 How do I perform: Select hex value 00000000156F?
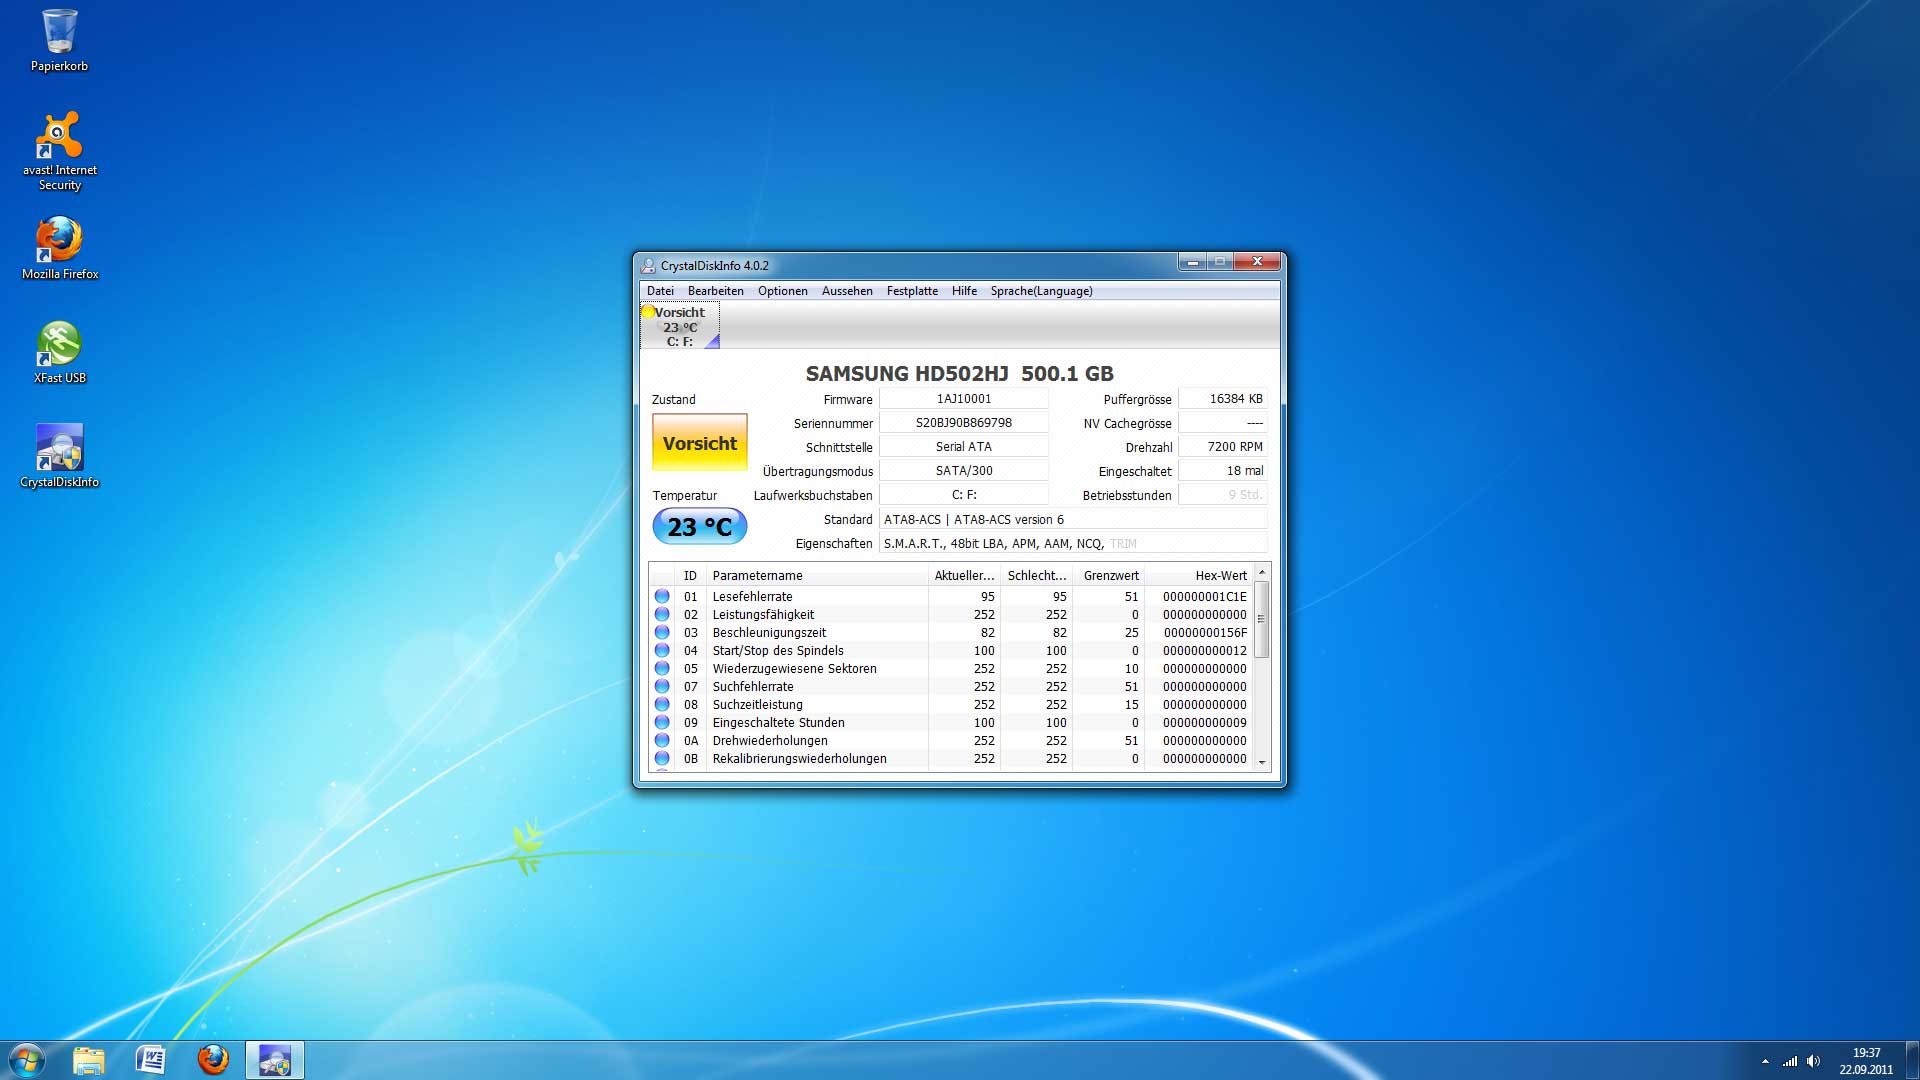[1205, 633]
